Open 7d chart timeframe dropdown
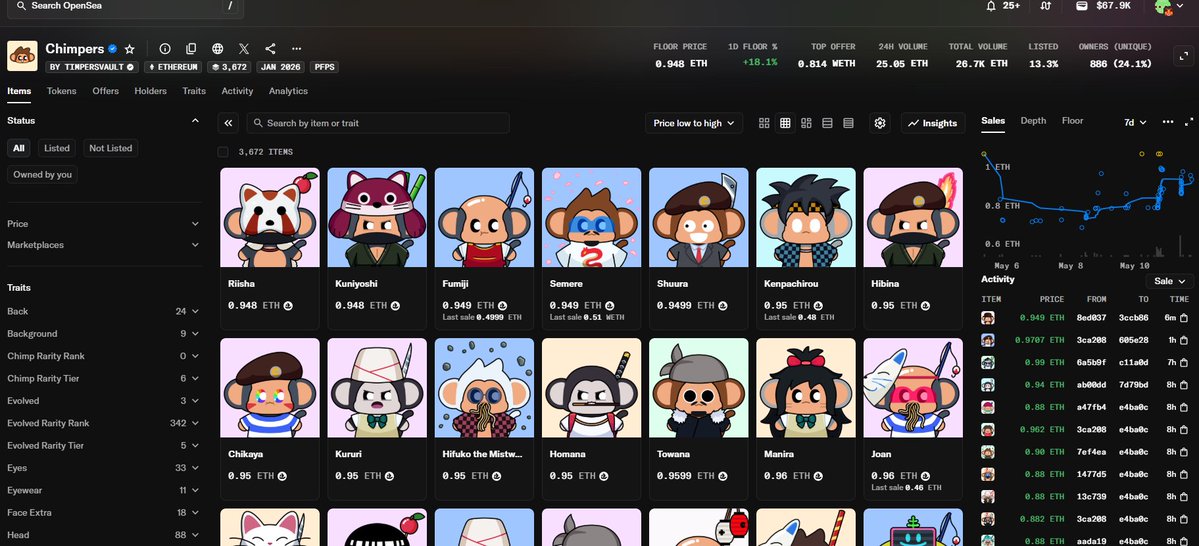The image size is (1199, 546). pos(1136,122)
